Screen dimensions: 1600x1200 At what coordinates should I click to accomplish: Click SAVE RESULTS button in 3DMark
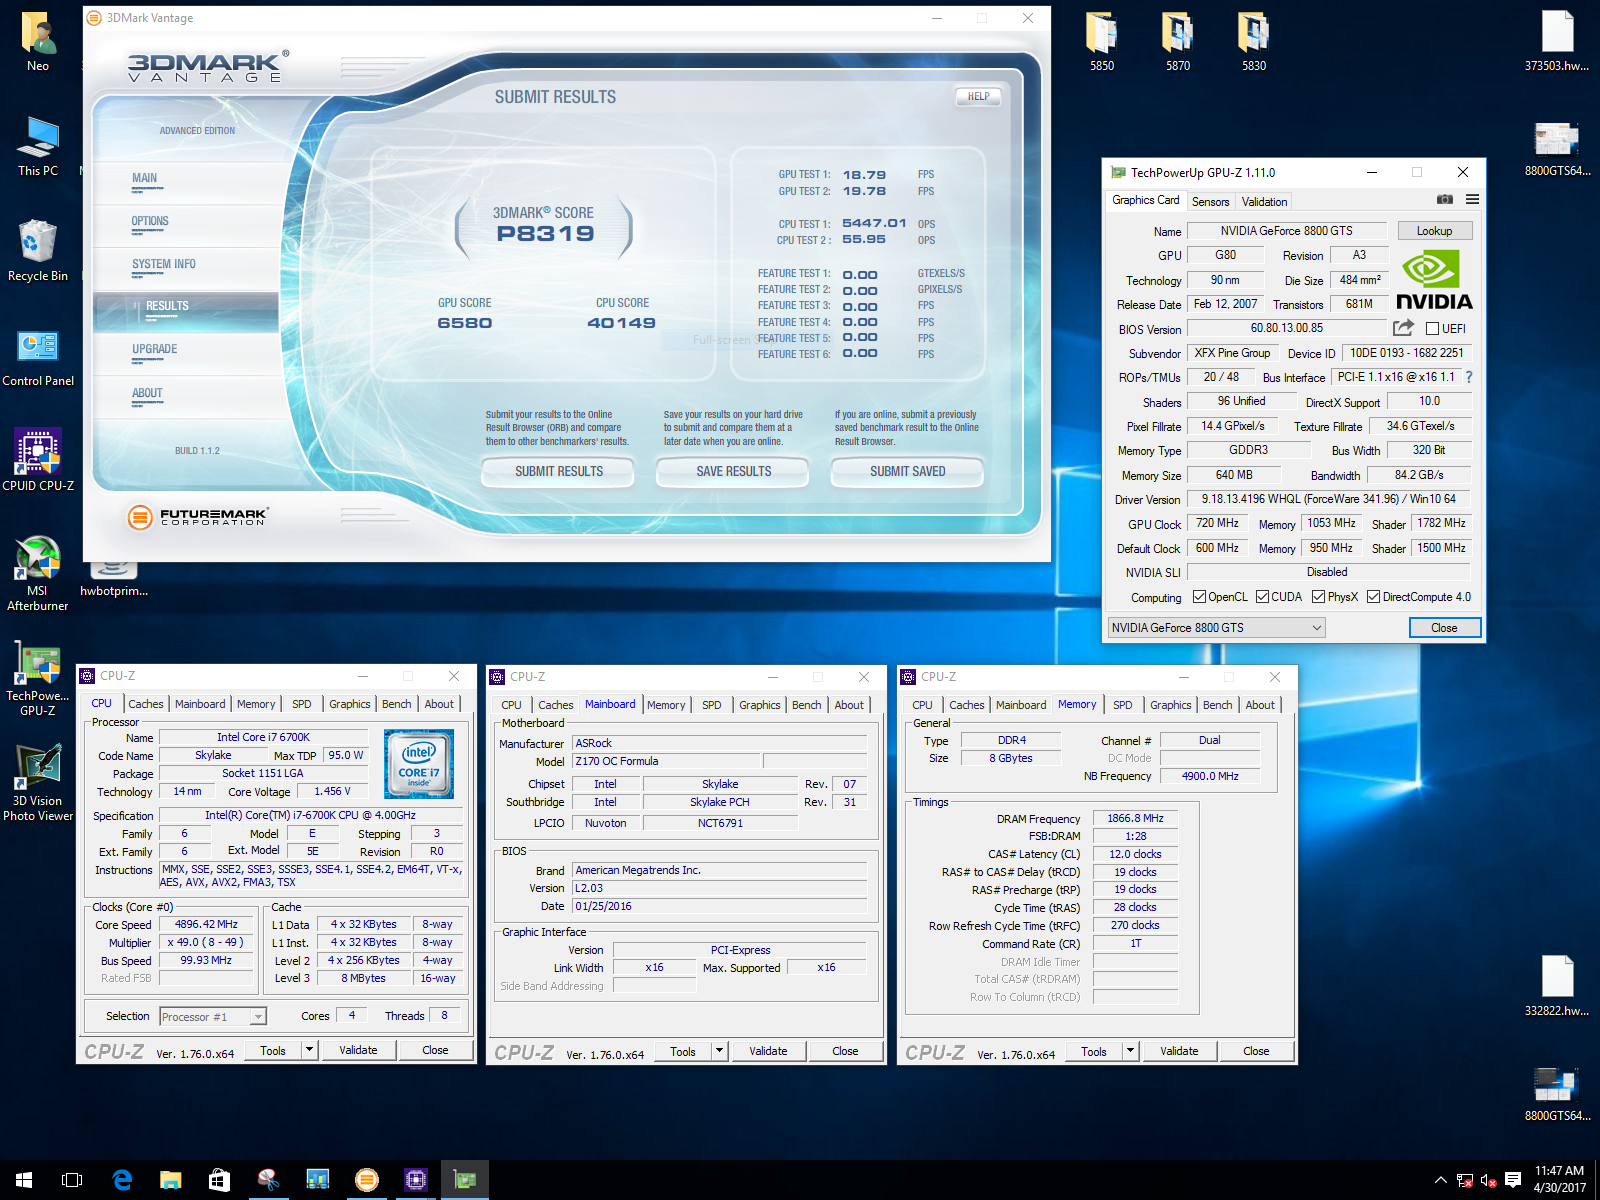click(x=734, y=471)
